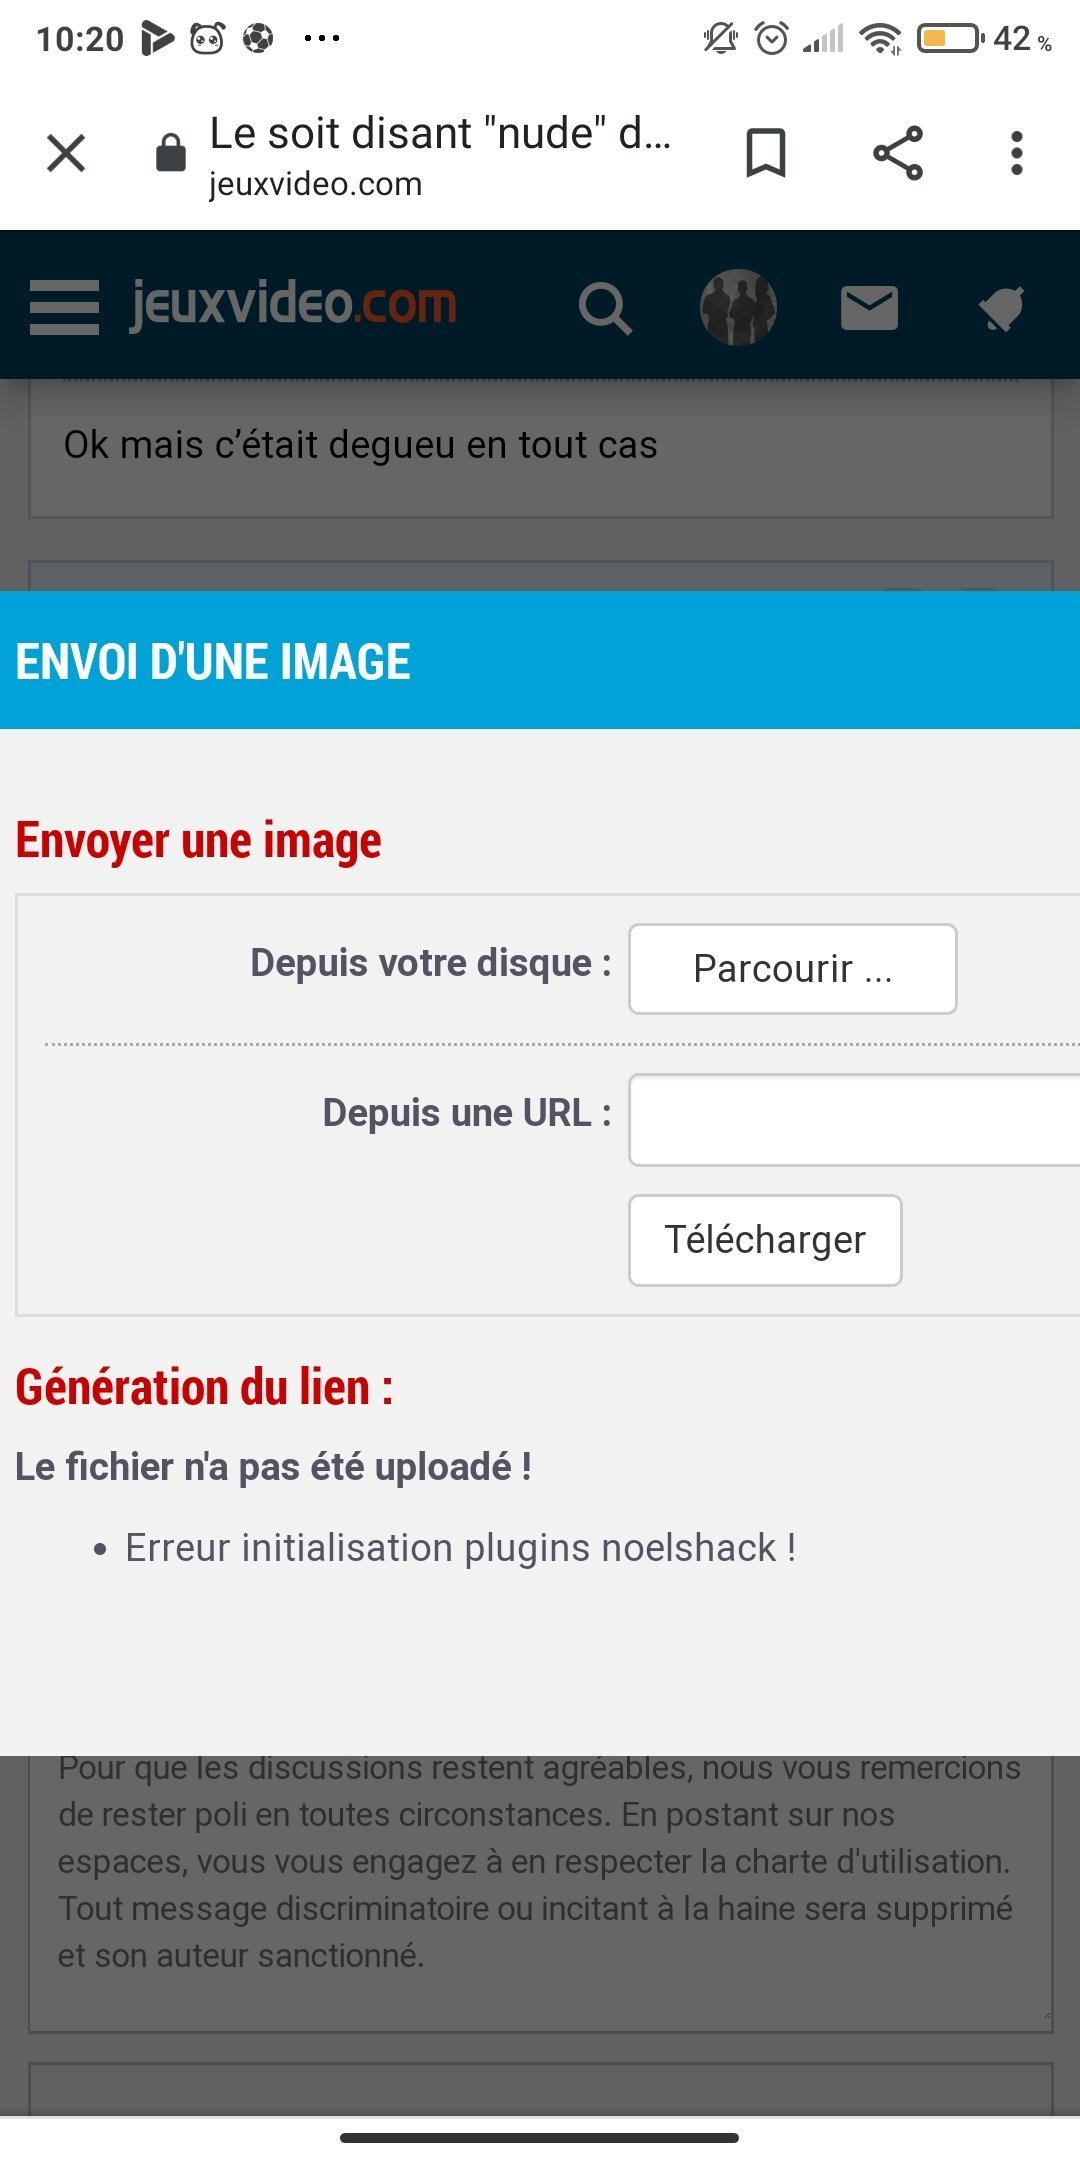Tap the battery status indicator

(x=949, y=39)
